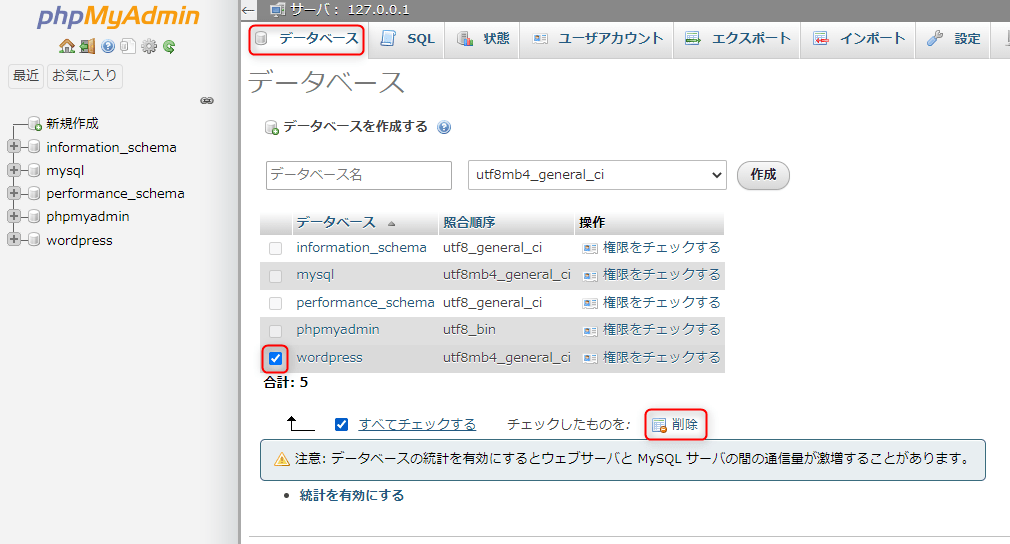Click privileges icon in performance_schema row
Screen dimensions: 1010x544
click(589, 303)
